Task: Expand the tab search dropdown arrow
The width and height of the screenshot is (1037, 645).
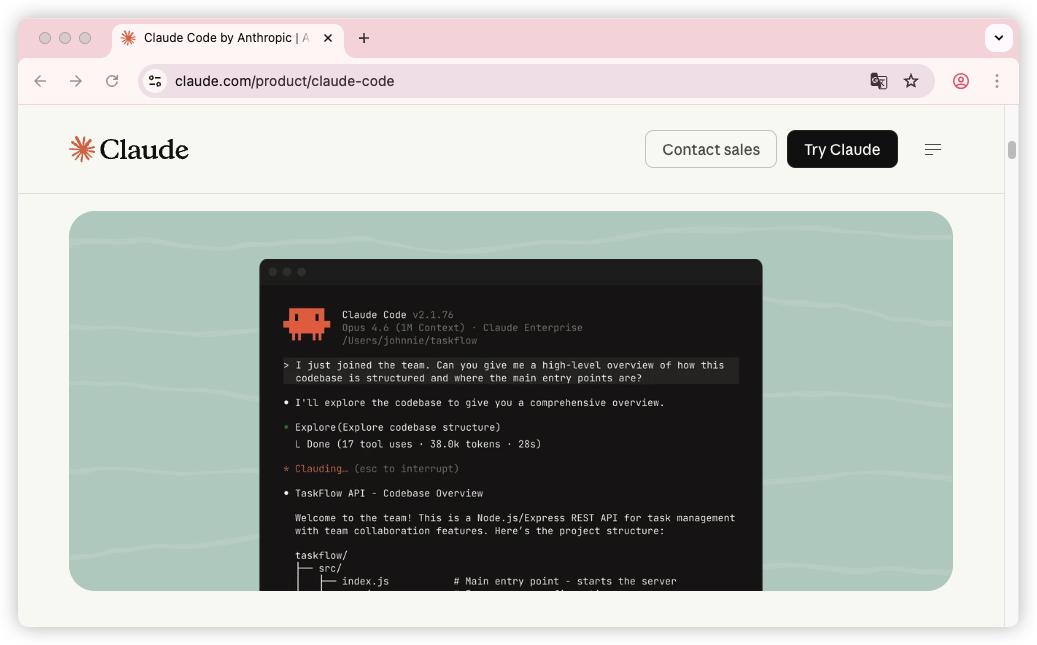Action: [999, 38]
